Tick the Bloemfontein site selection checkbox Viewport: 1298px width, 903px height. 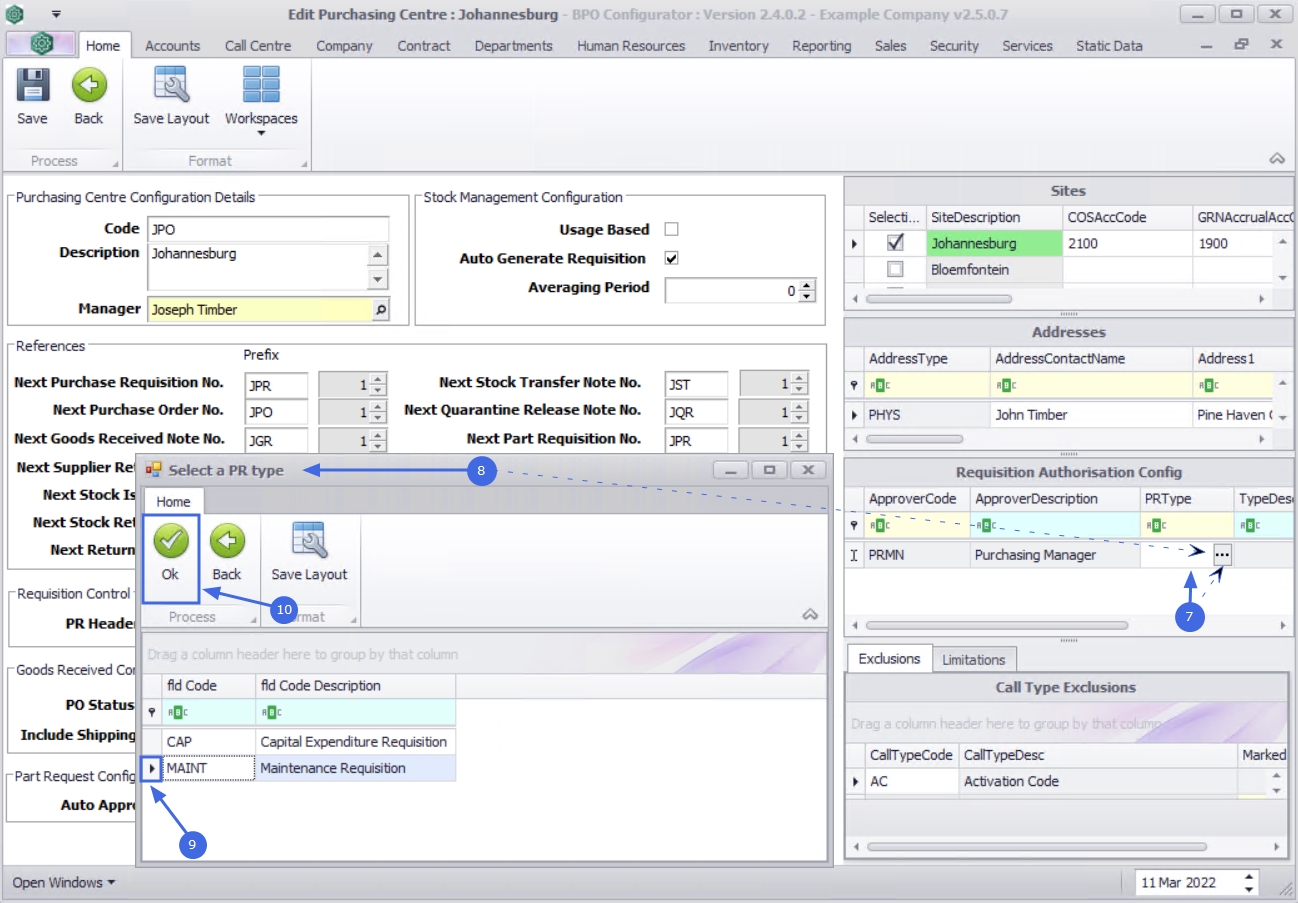point(895,269)
